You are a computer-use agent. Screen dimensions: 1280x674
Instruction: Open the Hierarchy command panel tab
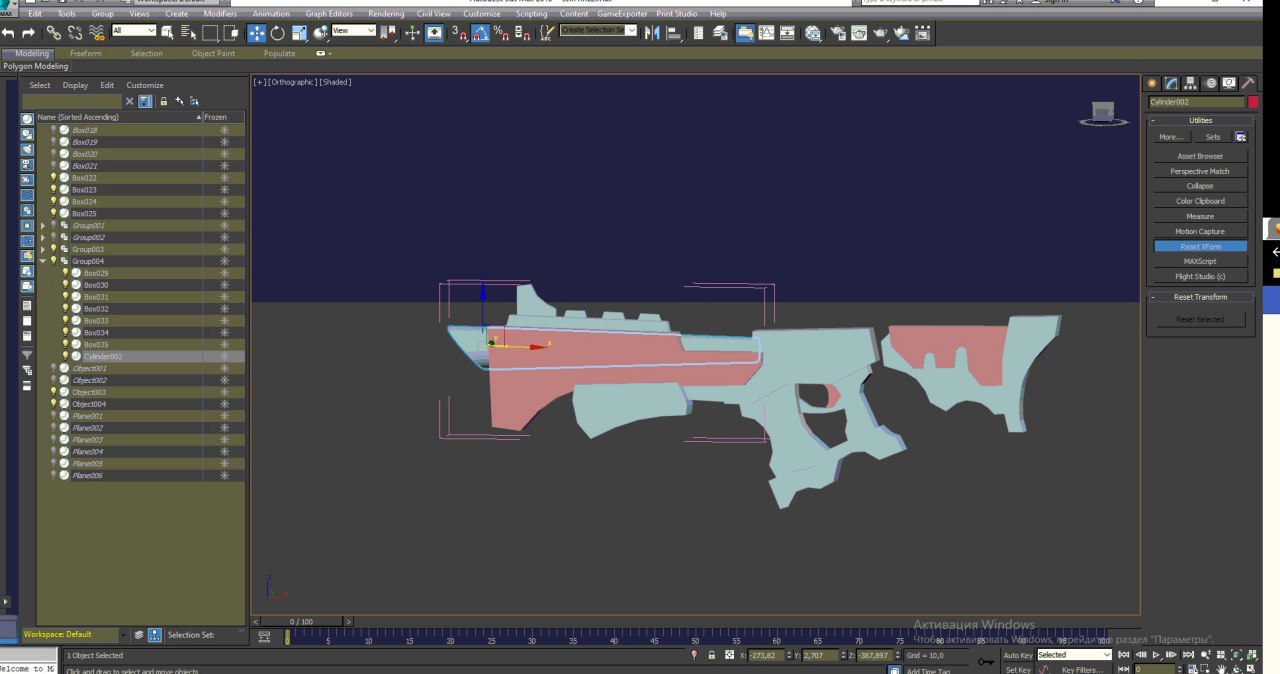1191,83
